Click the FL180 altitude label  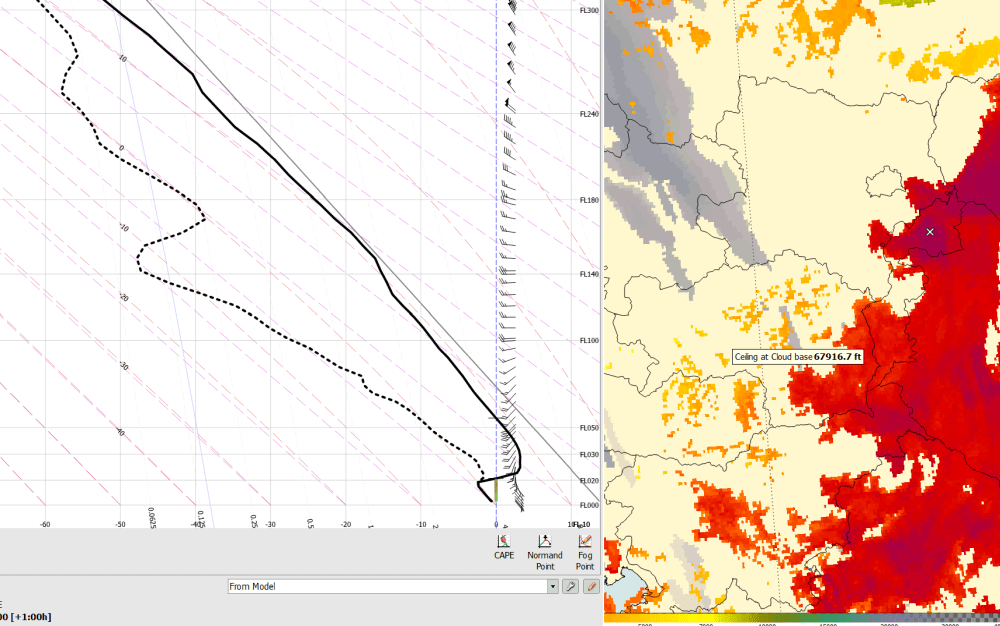pyautogui.click(x=589, y=200)
